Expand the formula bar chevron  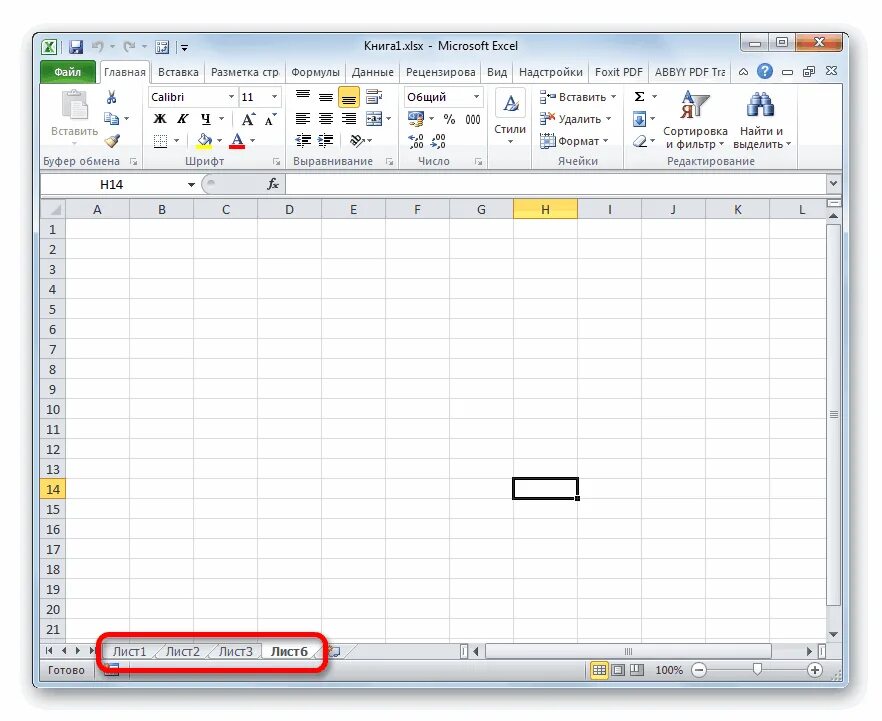coord(833,183)
